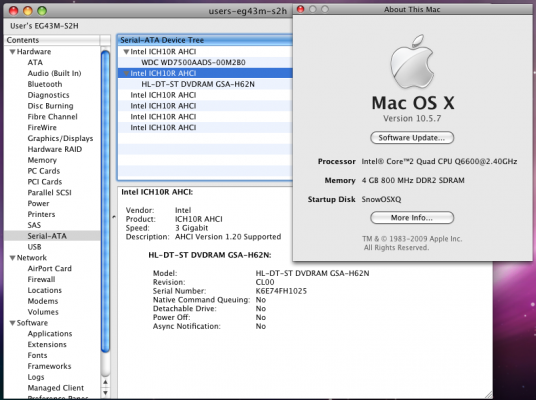Click the sidebar scroll down arrow

(x=105, y=393)
